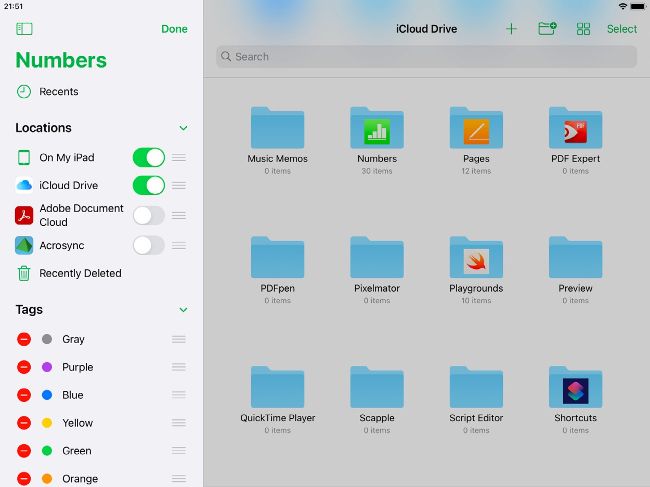Screen dimensions: 650x487
Task: Open the PDF Expert folder
Action: [x=575, y=129]
